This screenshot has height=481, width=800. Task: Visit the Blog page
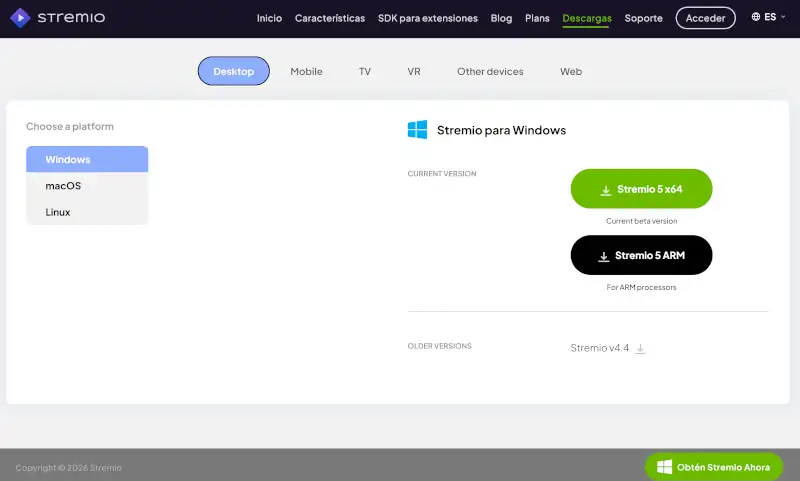click(501, 18)
